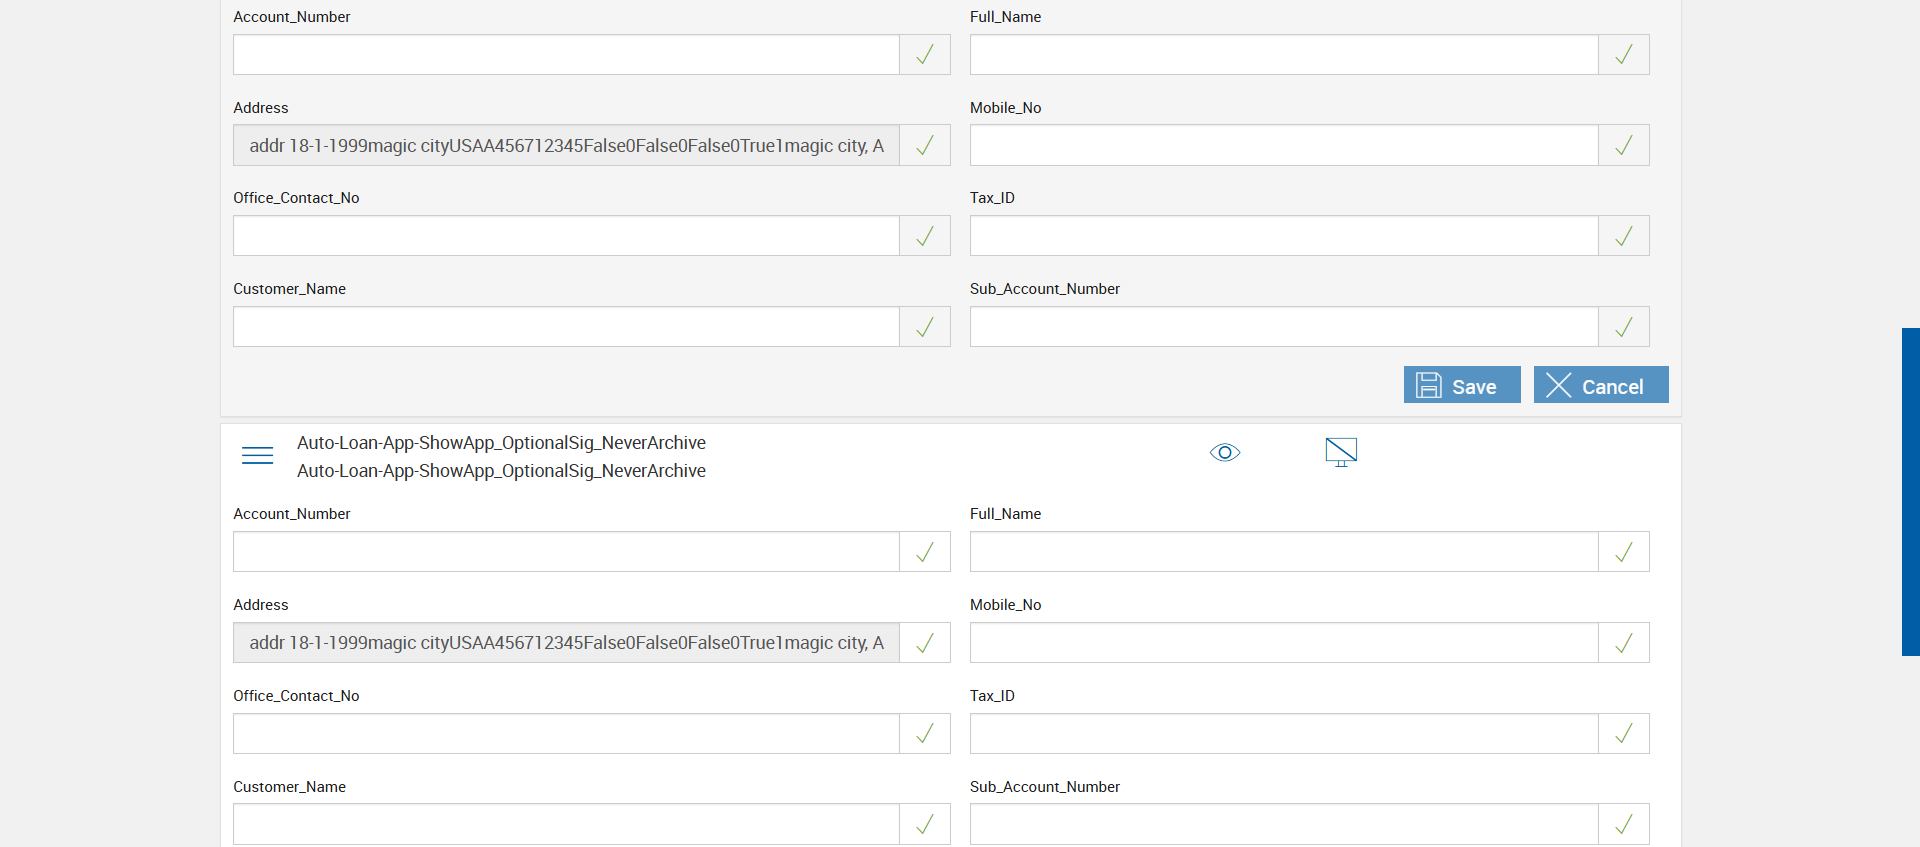The image size is (1920, 847).
Task: Open the Auto-Loan-App hamburger menu icon
Action: [257, 456]
